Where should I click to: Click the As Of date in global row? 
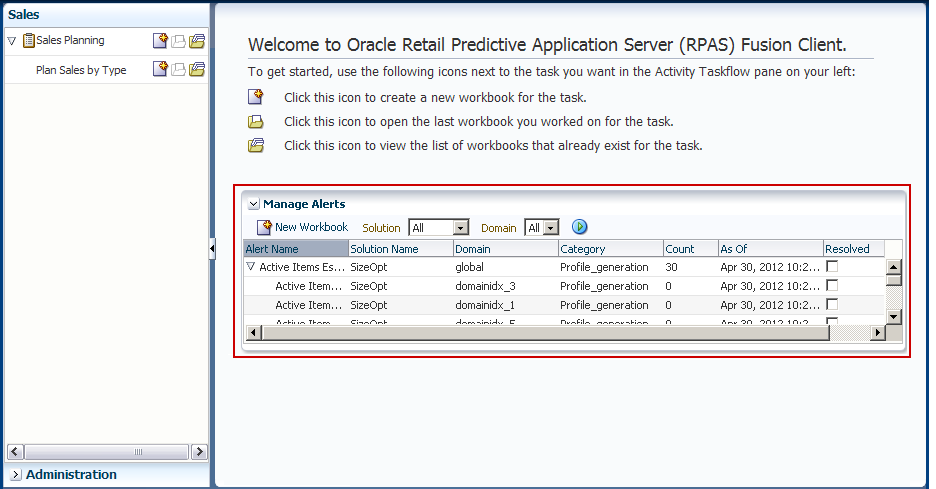(x=770, y=267)
